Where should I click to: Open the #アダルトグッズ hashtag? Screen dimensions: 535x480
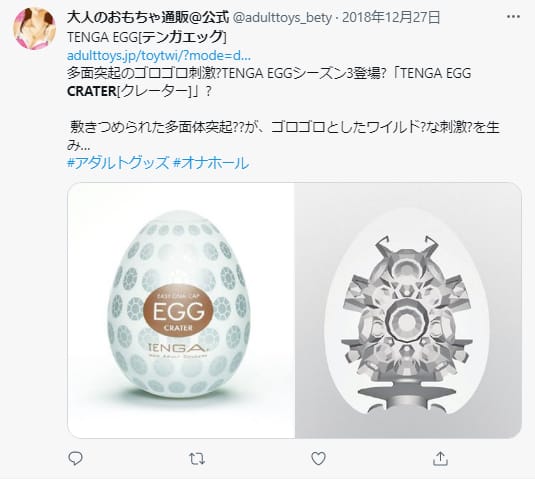point(118,163)
